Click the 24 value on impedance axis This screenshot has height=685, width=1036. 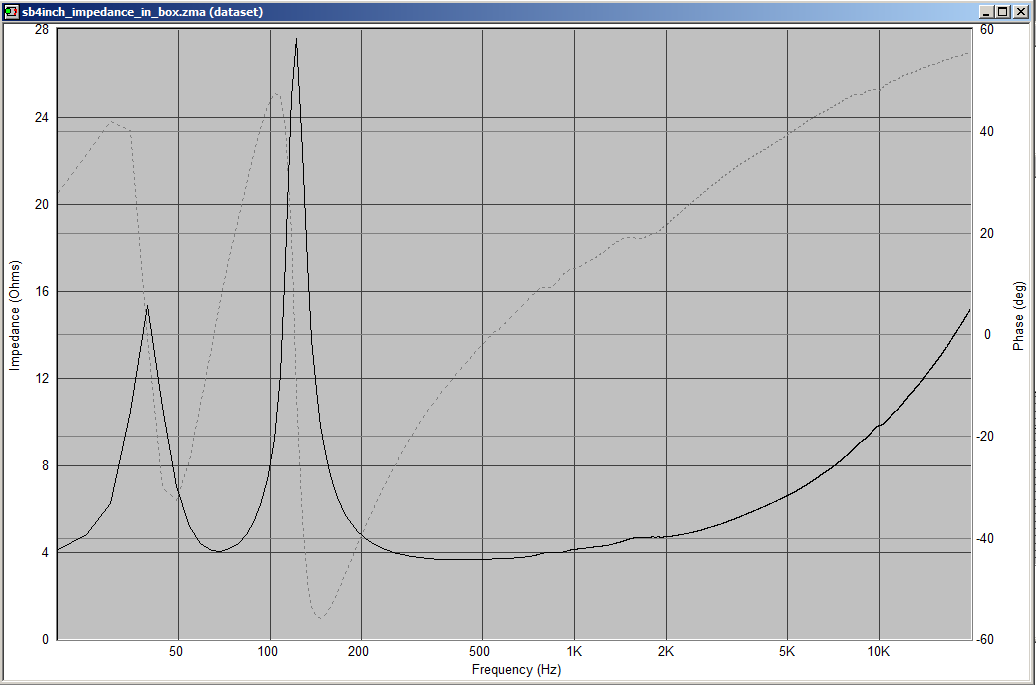coord(42,118)
